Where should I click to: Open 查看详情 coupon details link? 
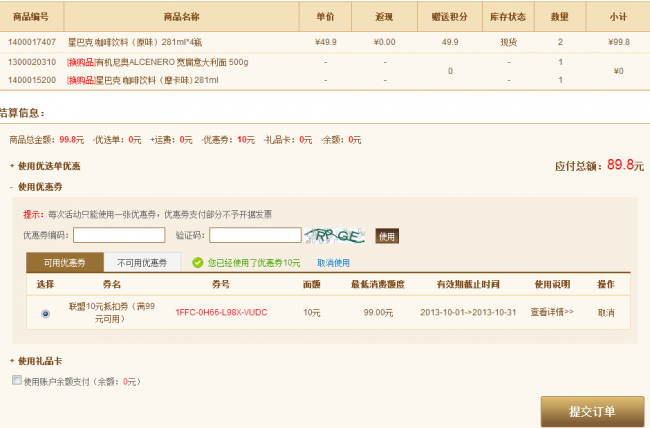pyautogui.click(x=552, y=312)
